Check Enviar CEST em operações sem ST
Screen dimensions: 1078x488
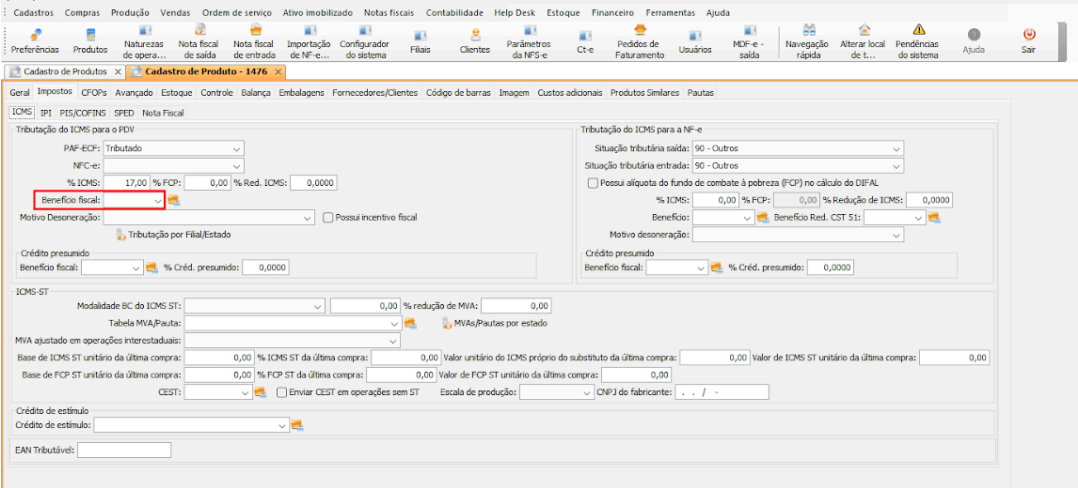(x=281, y=392)
